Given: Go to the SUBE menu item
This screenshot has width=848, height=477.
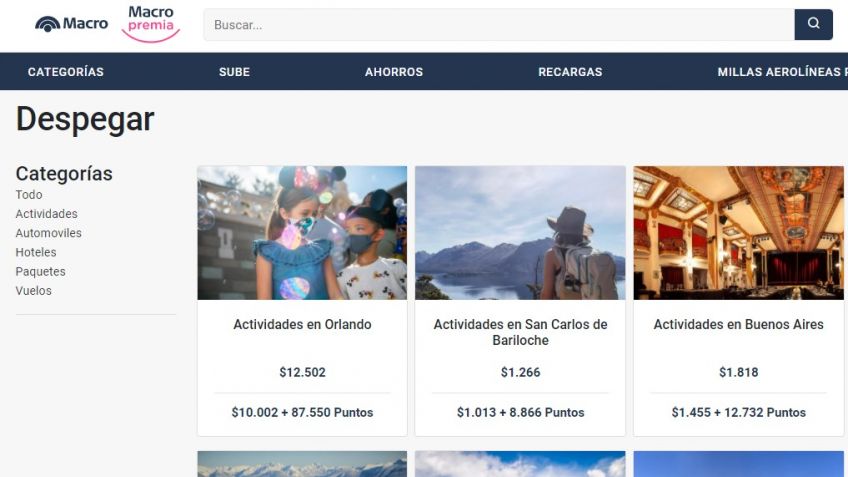Looking at the screenshot, I should (x=234, y=72).
